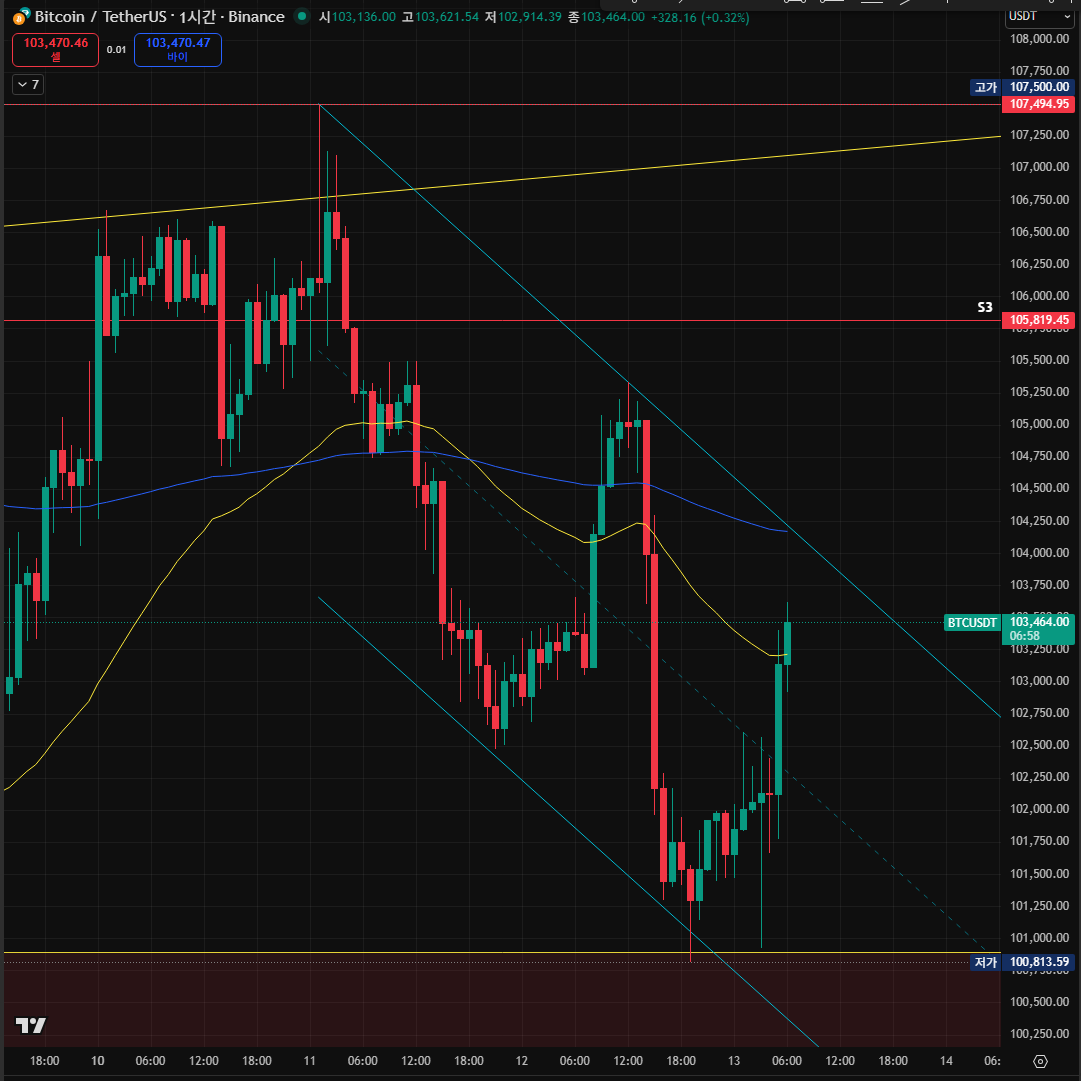The height and width of the screenshot is (1081, 1081).
Task: Click the close value 종103,464.00
Action: click(x=606, y=17)
